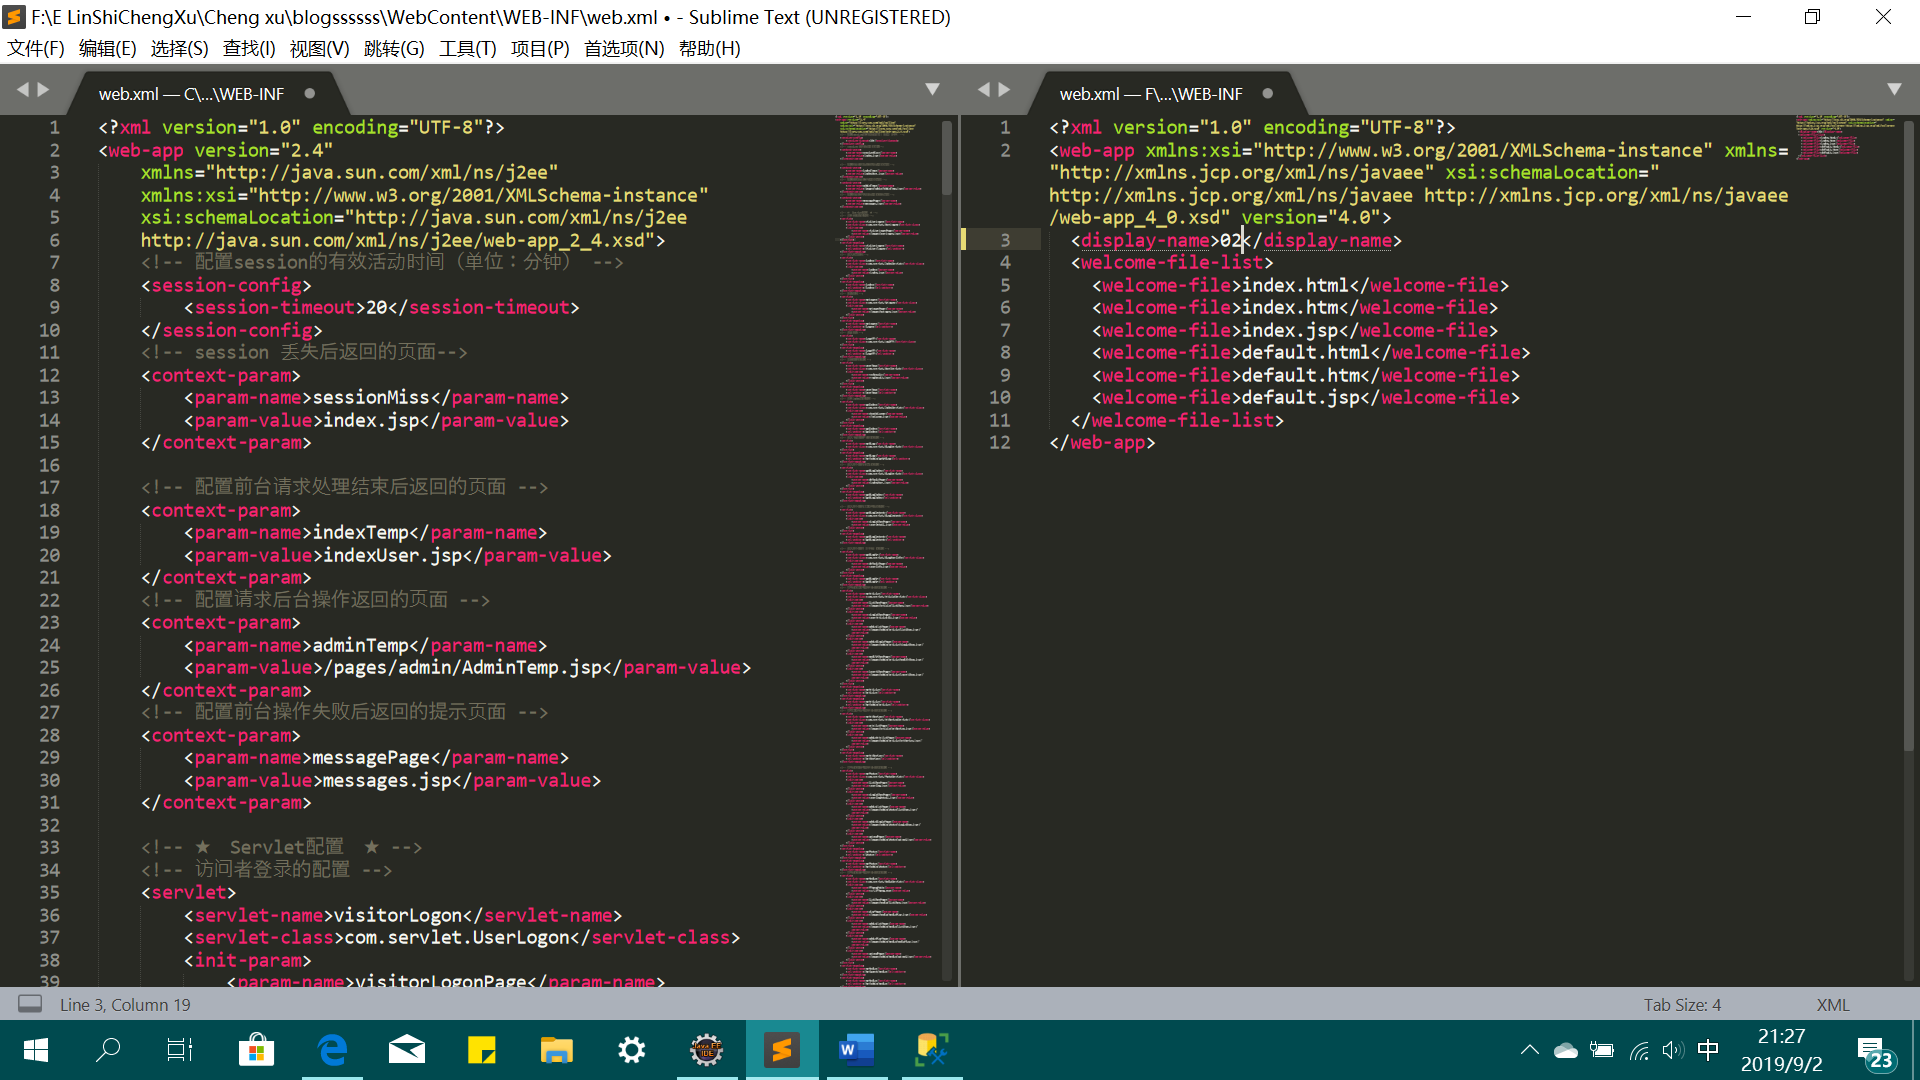Click line number 3 in right gutter
1920x1080 pixels.
(x=1005, y=240)
